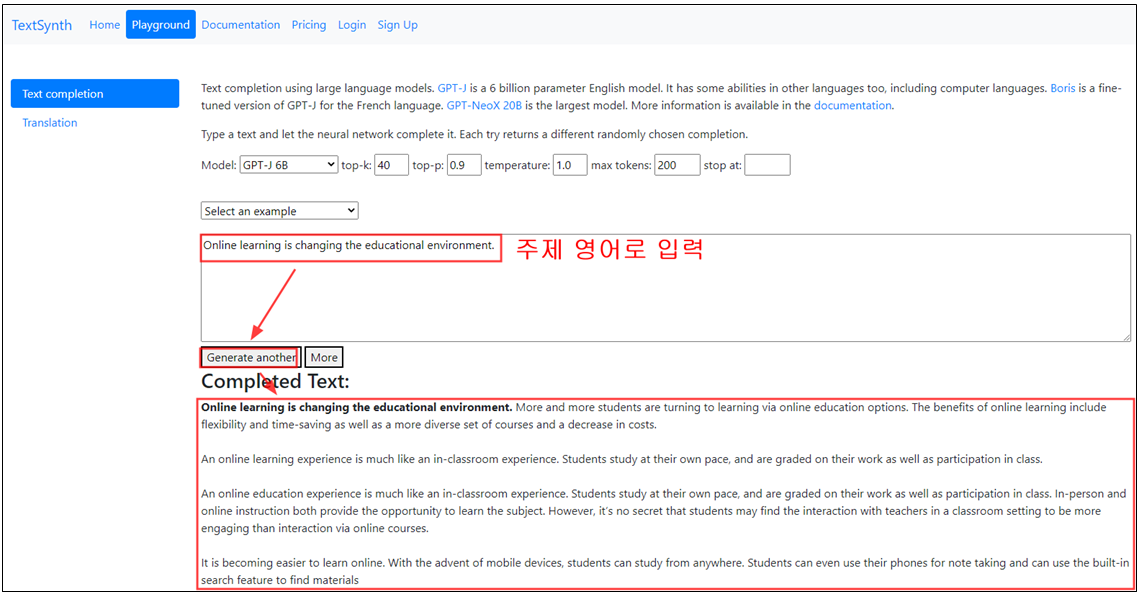The height and width of the screenshot is (597, 1142).
Task: Open the GPT-NeoX 20B link
Action: (x=484, y=105)
